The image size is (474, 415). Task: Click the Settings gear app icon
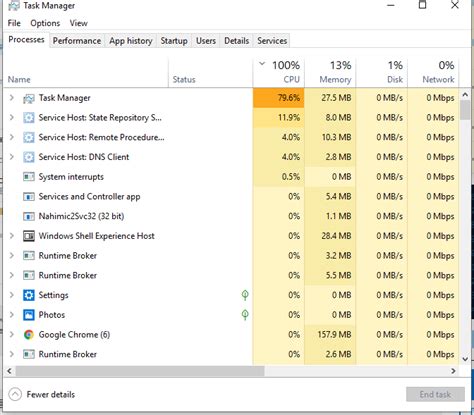[29, 295]
